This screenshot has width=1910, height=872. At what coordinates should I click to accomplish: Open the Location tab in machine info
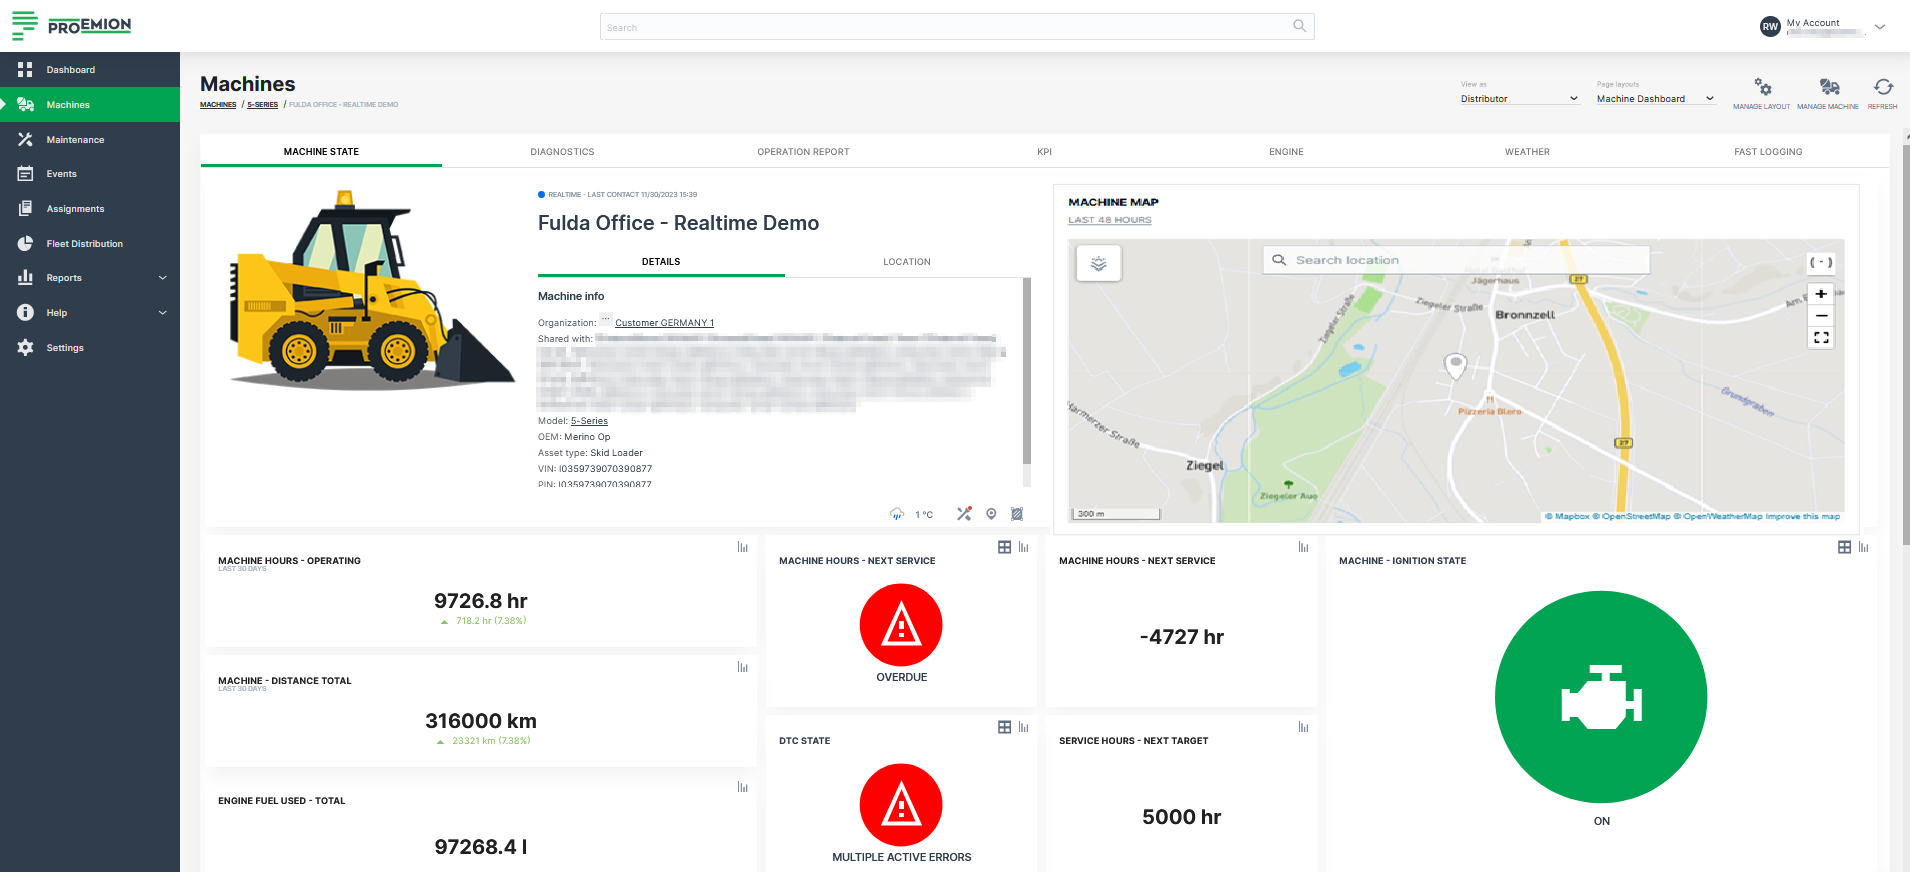906,262
